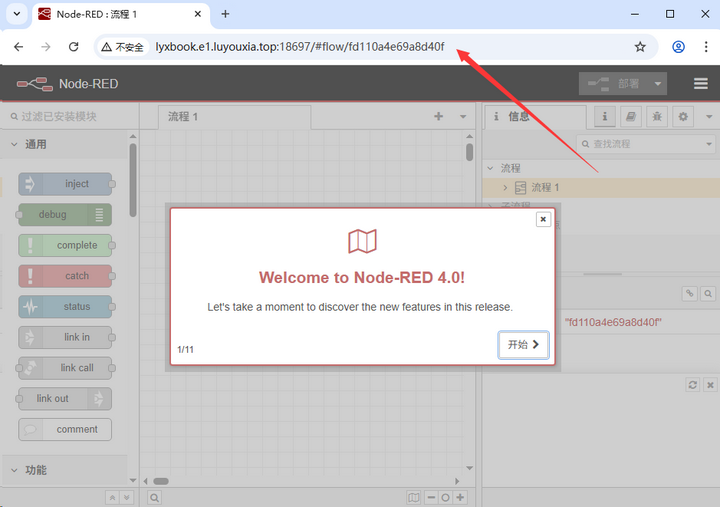
Task: Toggle the navigator map view button
Action: [414, 497]
